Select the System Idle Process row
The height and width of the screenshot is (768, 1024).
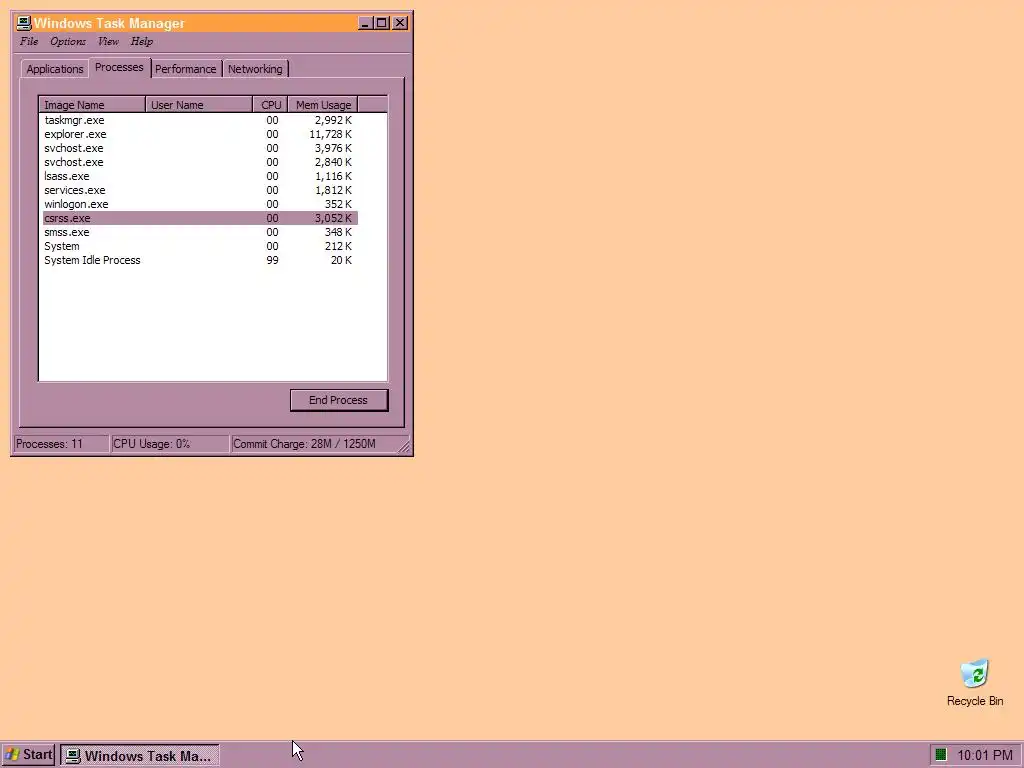coord(200,261)
